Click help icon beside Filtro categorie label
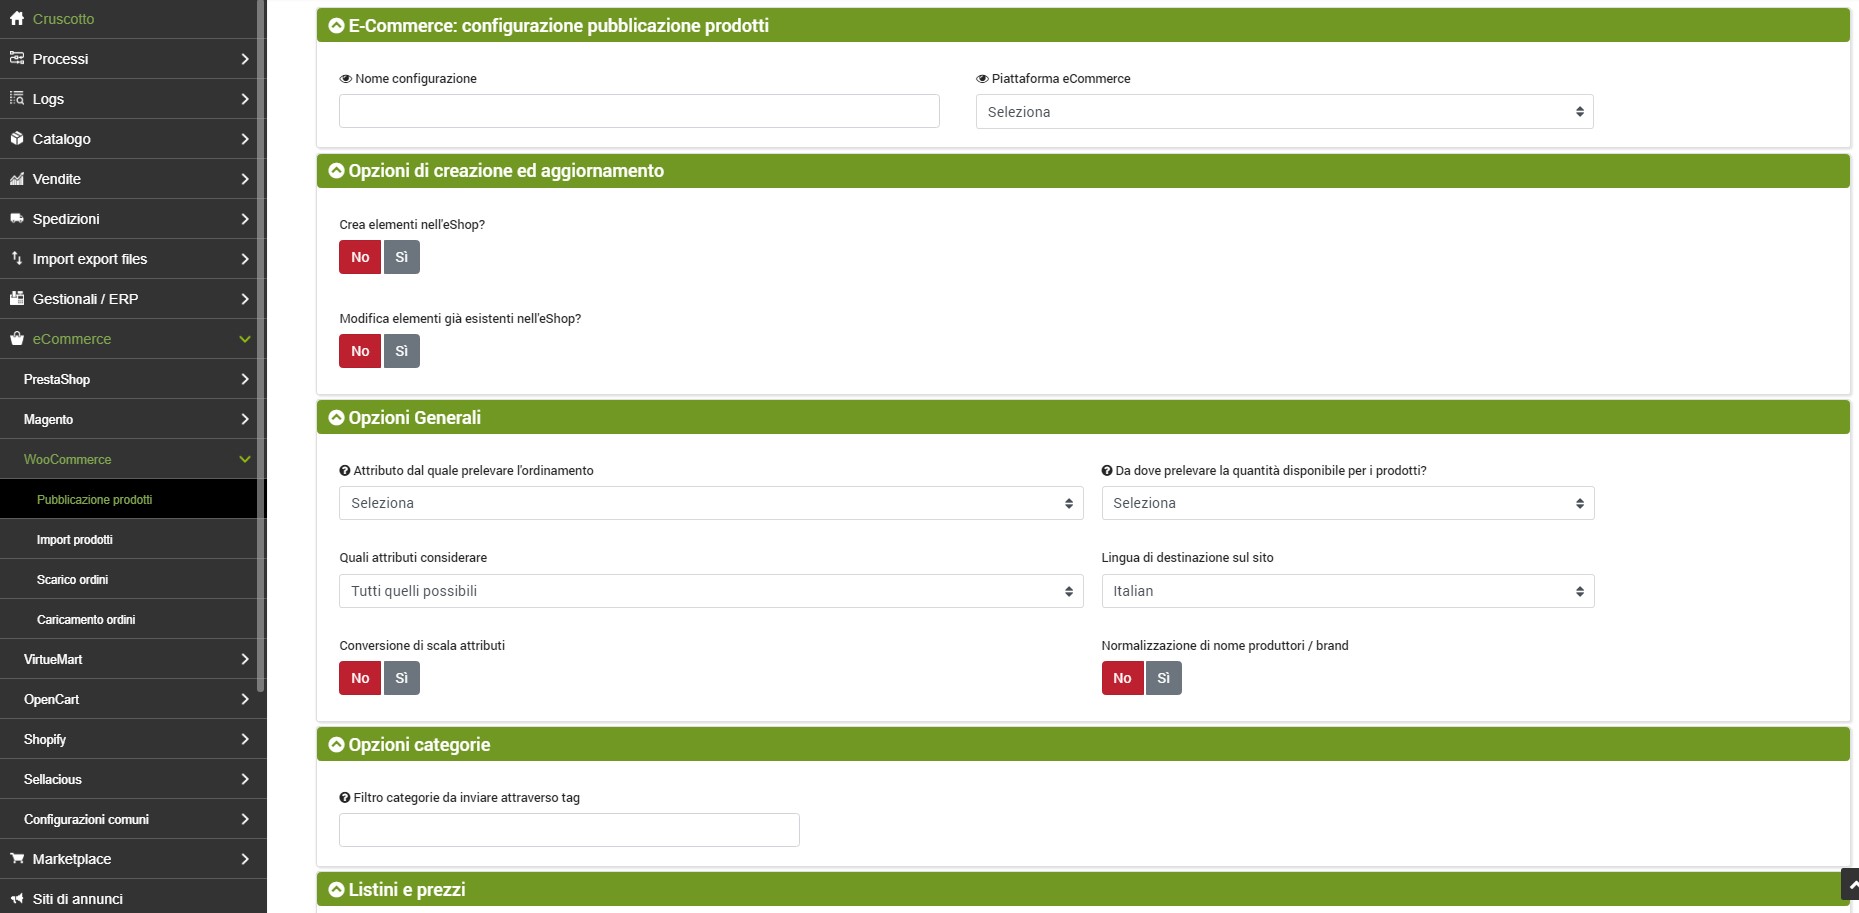Viewport: 1859px width, 913px height. pos(345,798)
